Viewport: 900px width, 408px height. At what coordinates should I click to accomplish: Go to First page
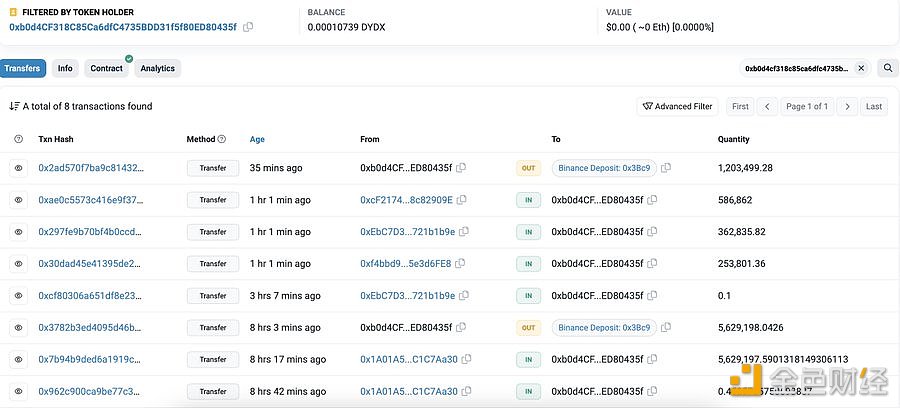(x=740, y=106)
